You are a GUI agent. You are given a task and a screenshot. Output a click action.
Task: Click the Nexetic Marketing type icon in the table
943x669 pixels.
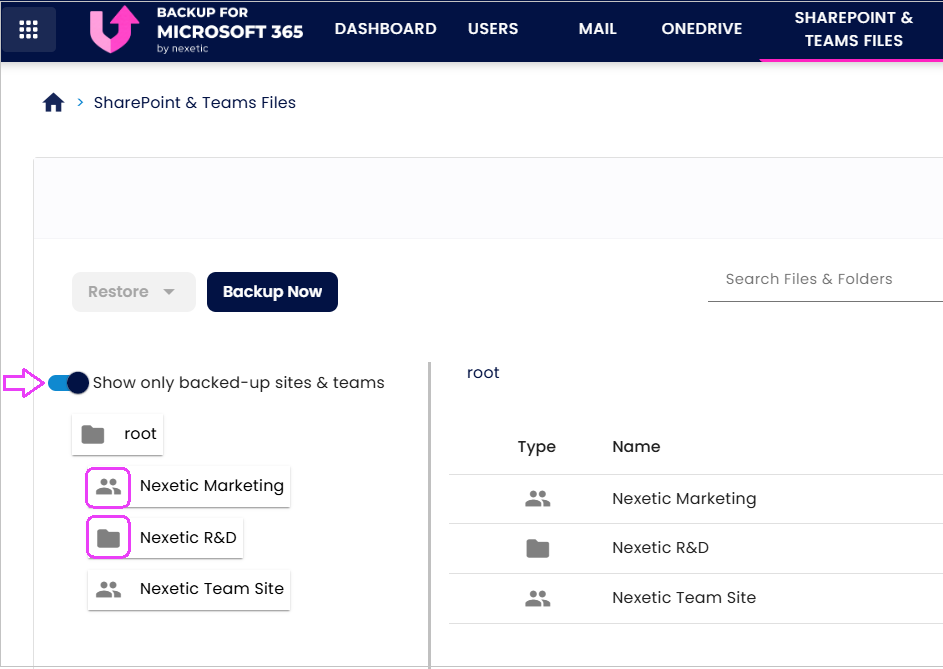(x=538, y=499)
